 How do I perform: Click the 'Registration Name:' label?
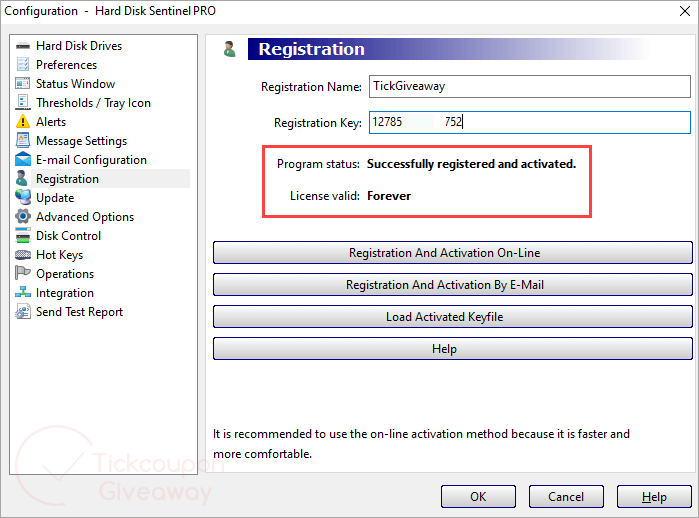311,86
